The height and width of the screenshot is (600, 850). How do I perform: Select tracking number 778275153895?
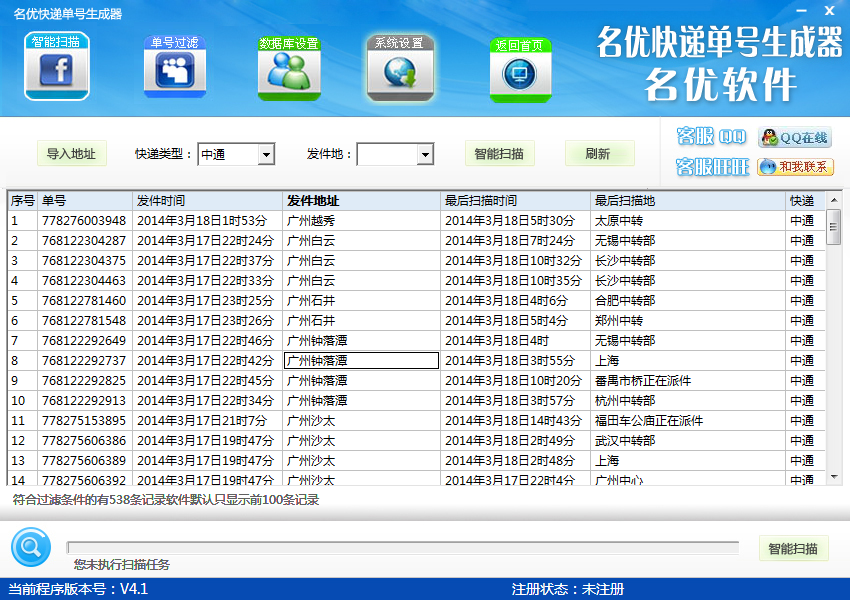84,421
